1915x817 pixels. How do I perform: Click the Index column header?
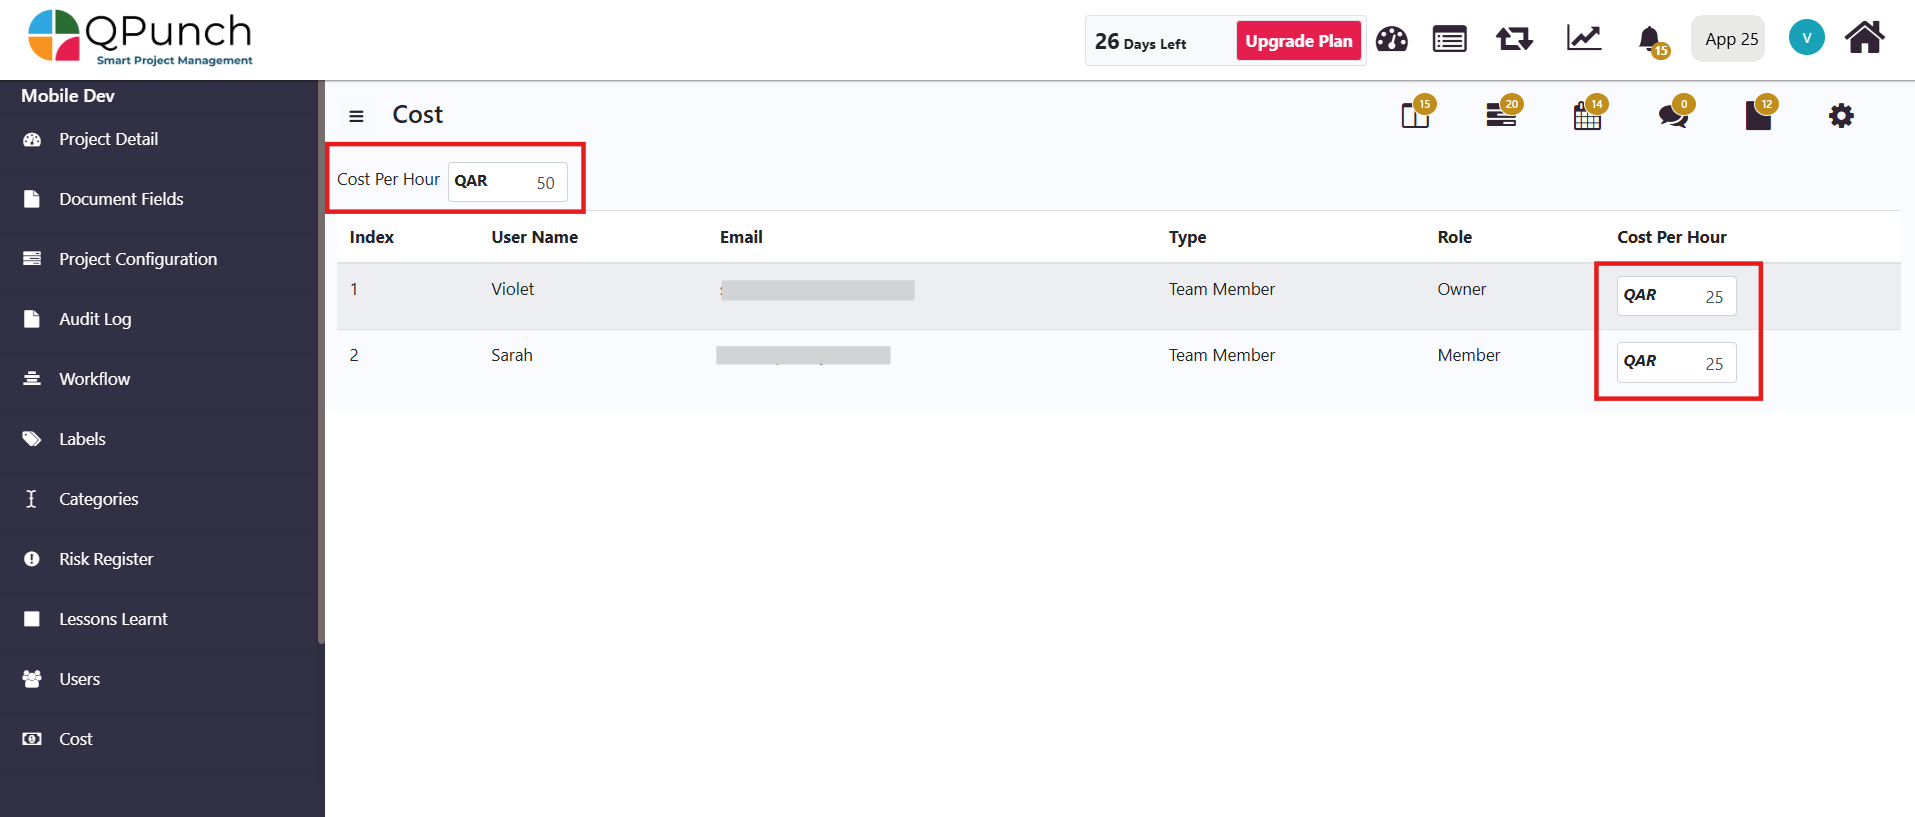point(371,237)
